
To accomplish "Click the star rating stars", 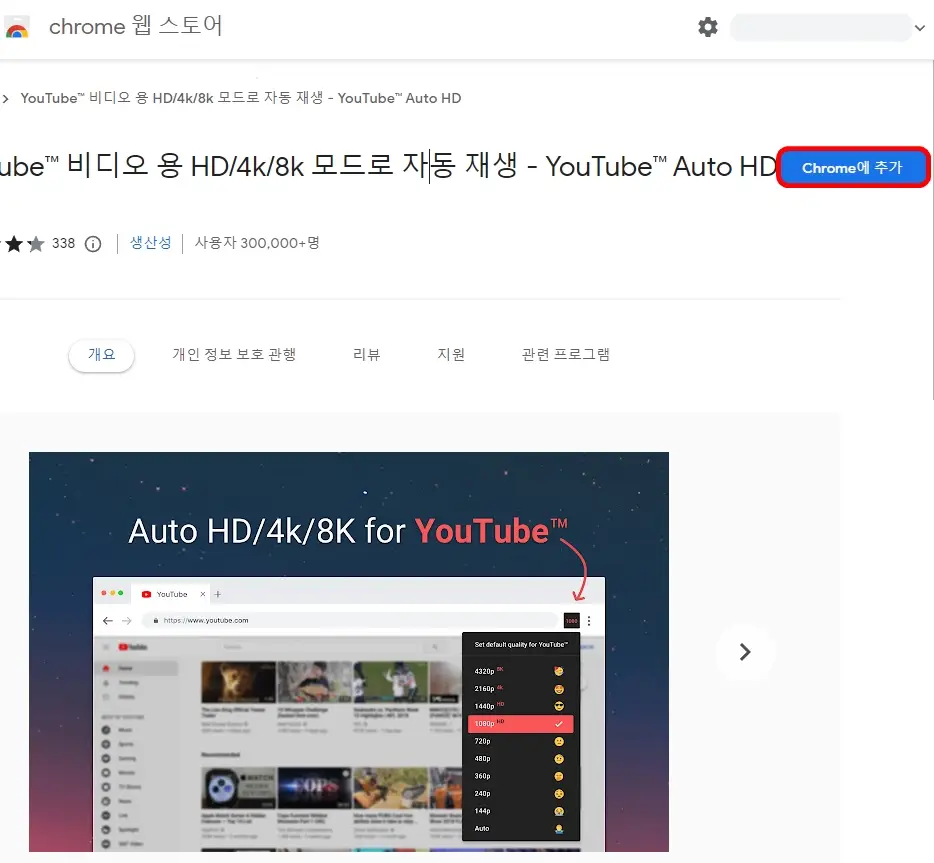I will (x=20, y=242).
